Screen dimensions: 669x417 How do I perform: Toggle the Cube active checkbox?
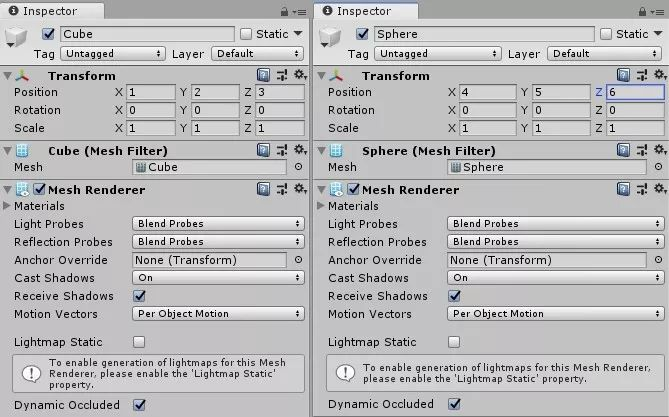point(48,34)
